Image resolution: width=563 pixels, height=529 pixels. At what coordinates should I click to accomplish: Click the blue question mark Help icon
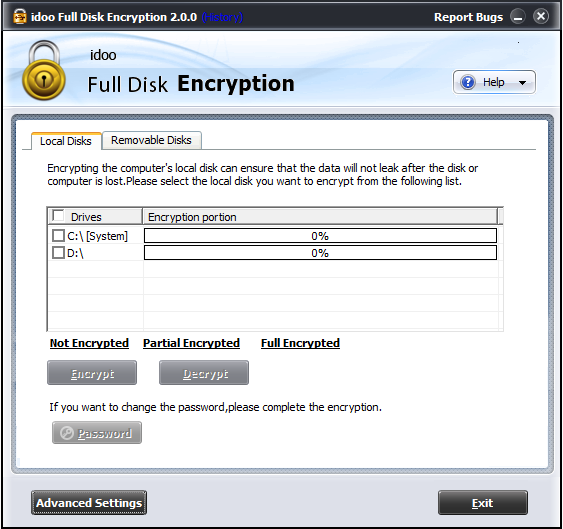point(468,82)
